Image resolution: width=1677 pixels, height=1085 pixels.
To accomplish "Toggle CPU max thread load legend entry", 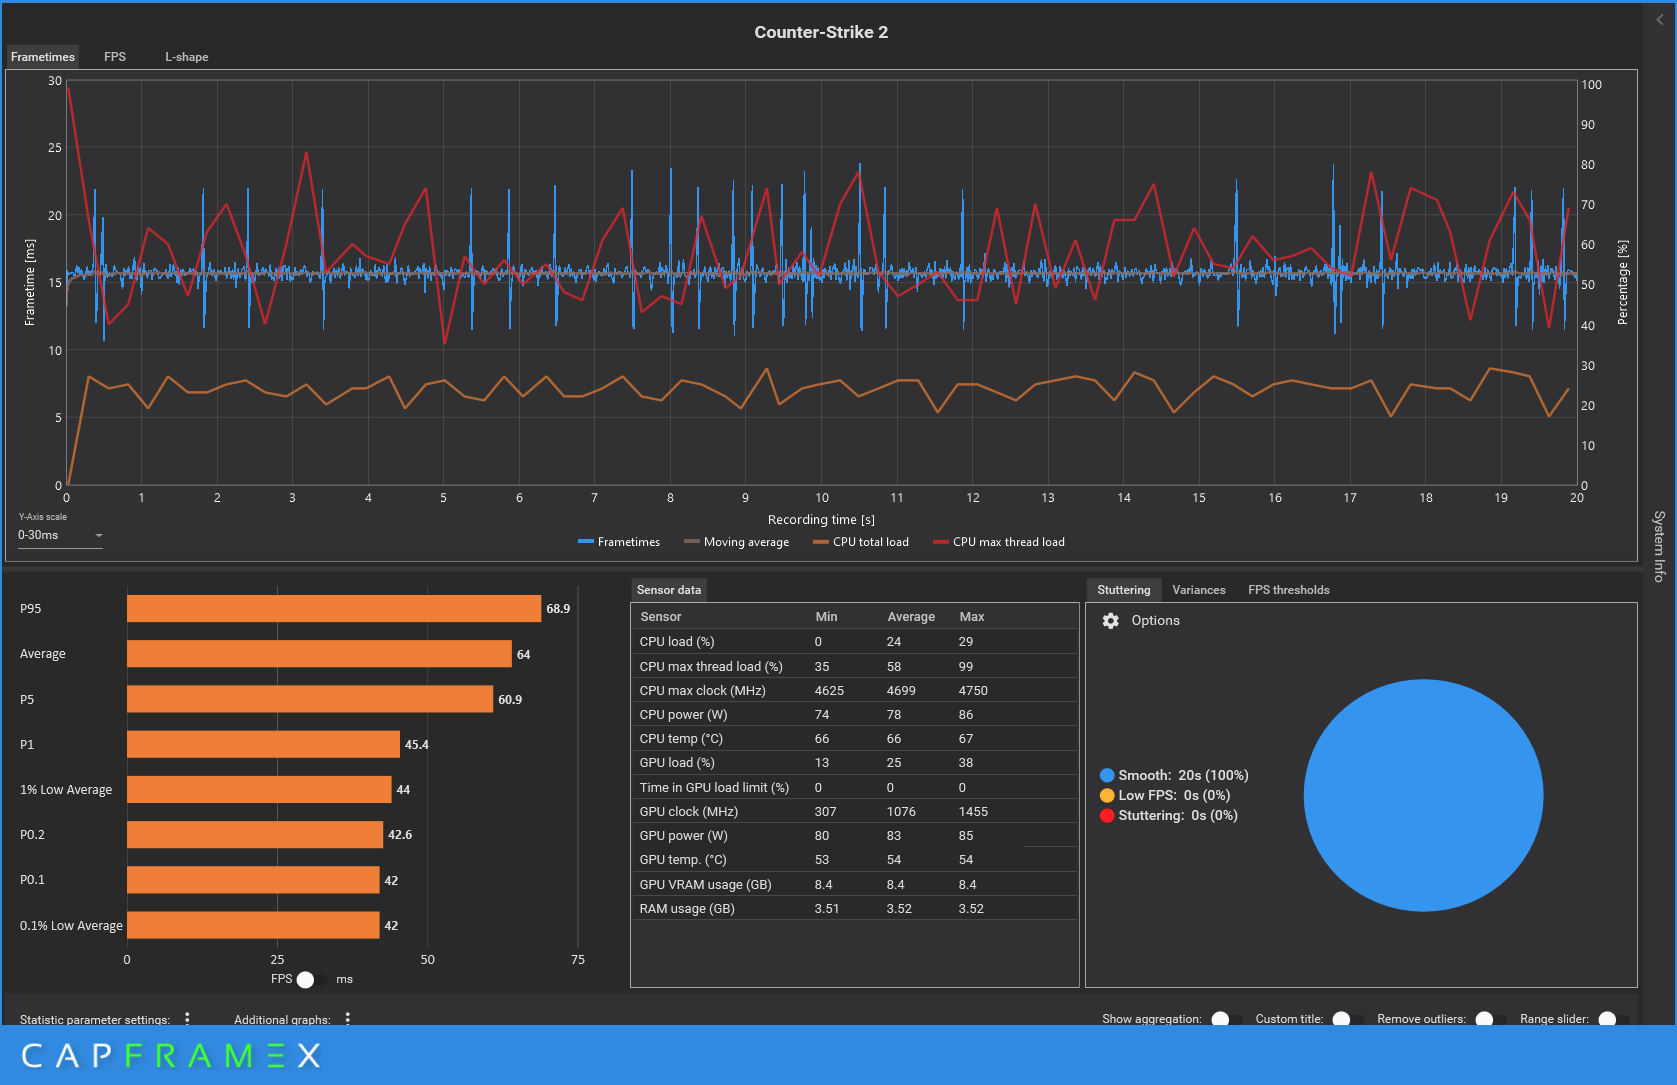I will pos(999,542).
